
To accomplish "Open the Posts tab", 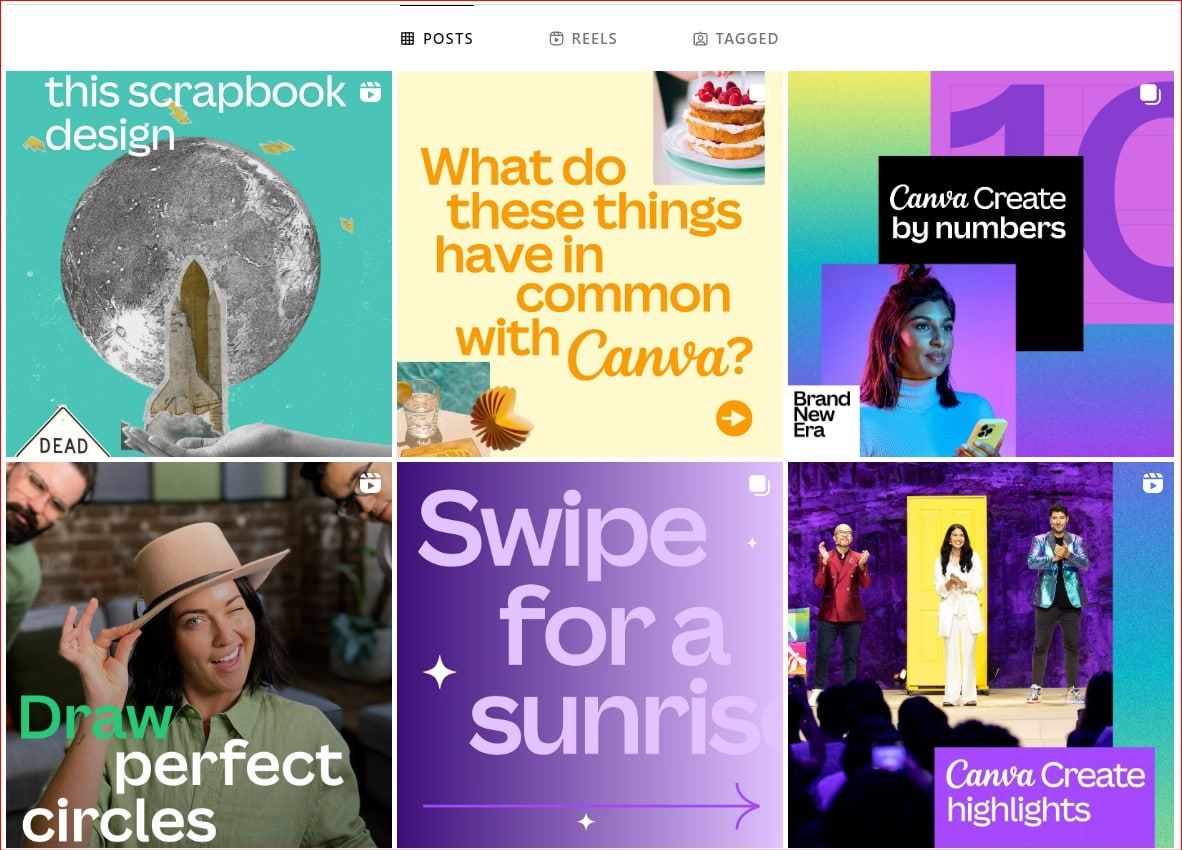I will point(436,38).
